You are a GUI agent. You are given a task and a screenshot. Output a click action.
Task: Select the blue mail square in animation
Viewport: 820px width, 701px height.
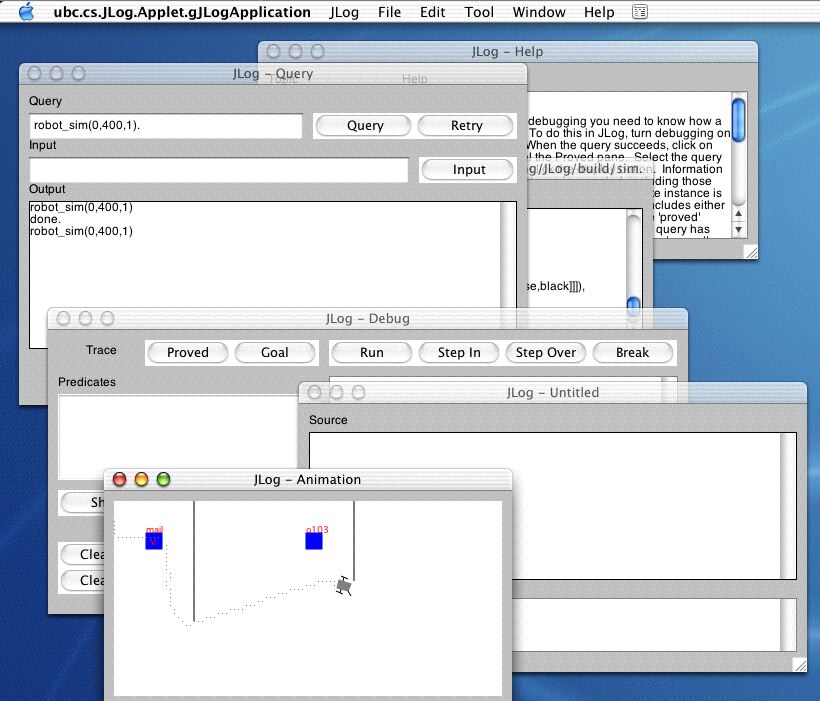click(x=153, y=541)
